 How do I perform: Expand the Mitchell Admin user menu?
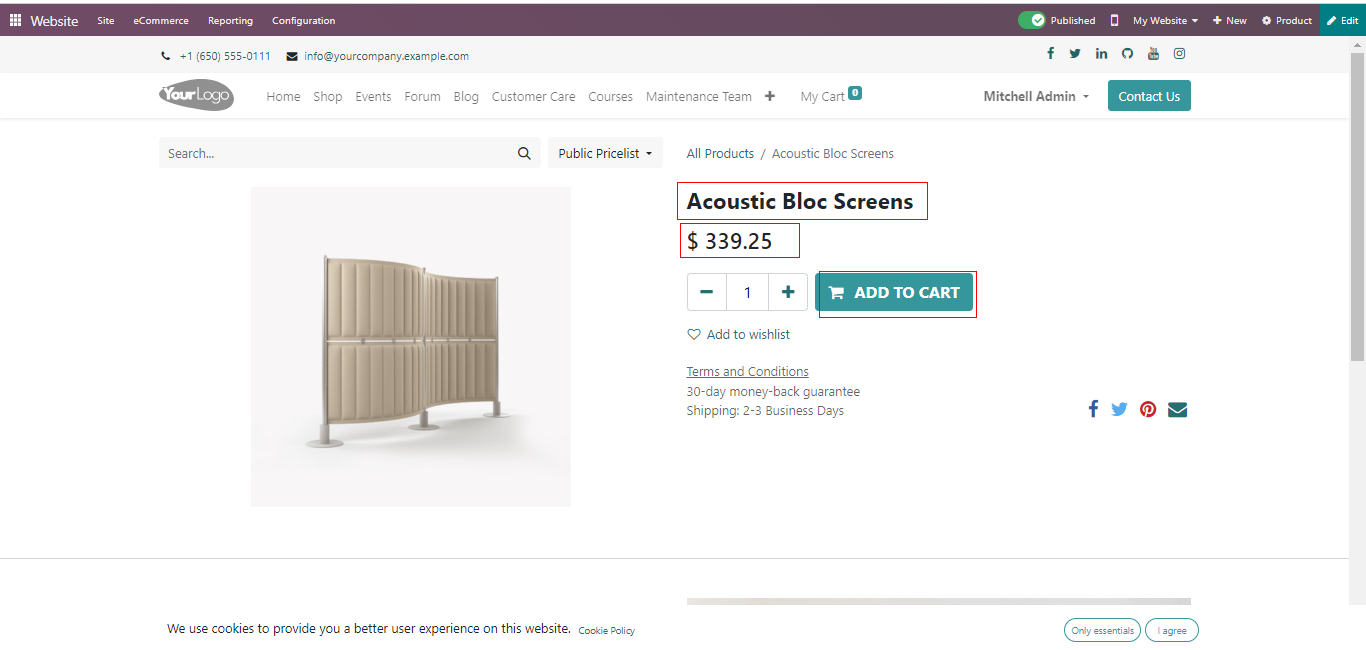coord(1036,96)
